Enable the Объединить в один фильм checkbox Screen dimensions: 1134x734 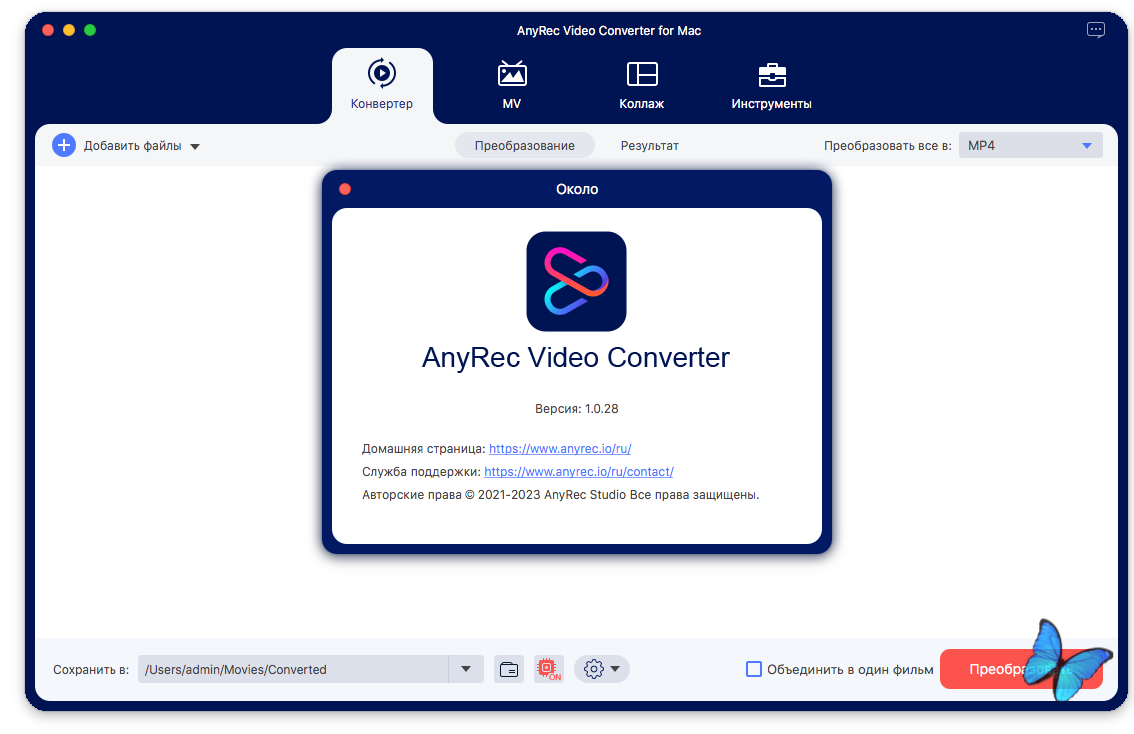click(754, 669)
